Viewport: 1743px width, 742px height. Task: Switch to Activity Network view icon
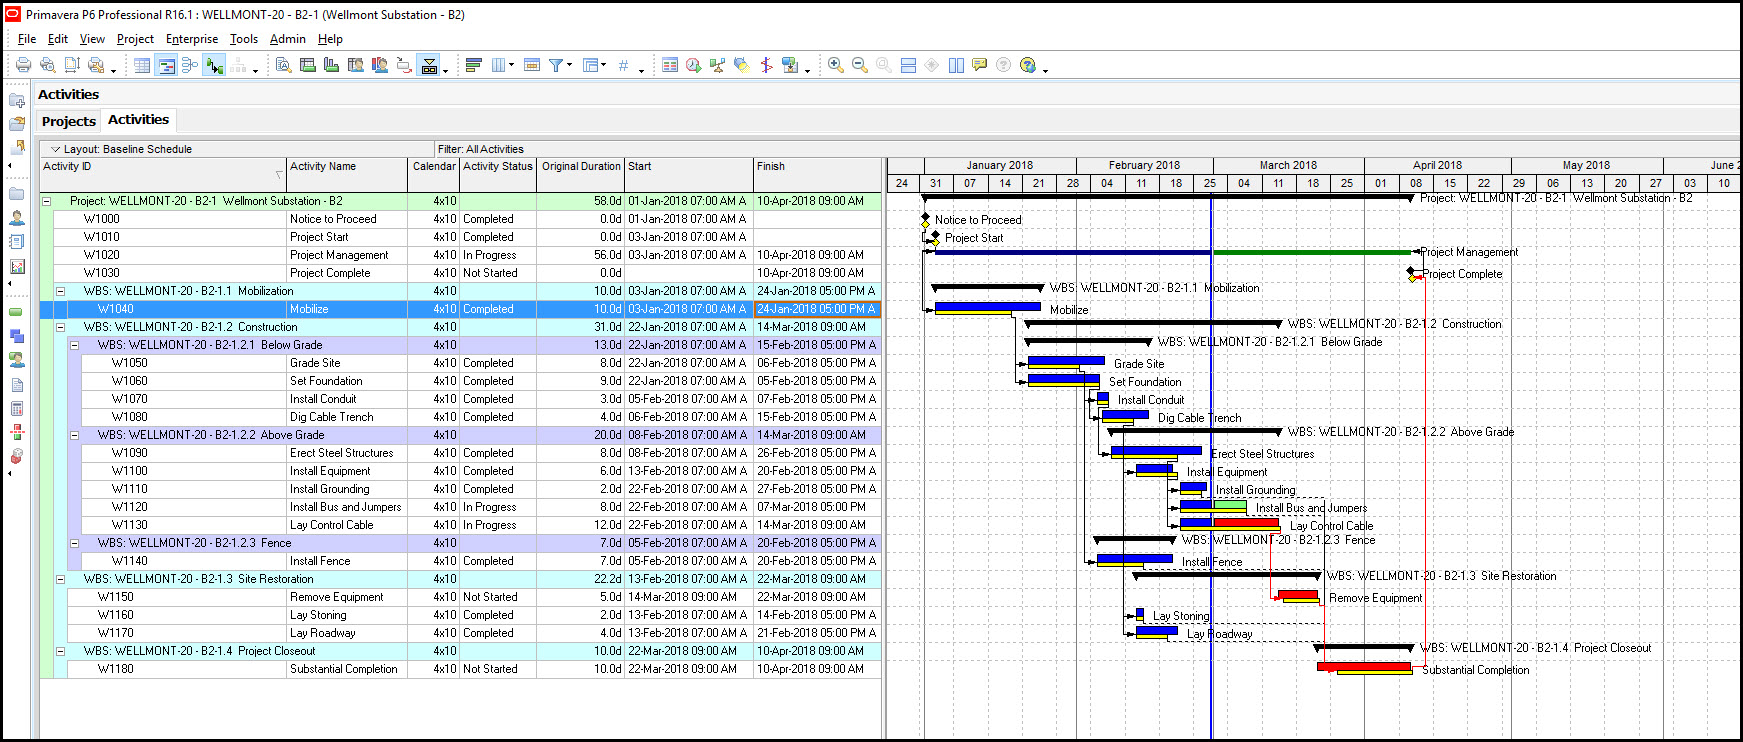pos(190,65)
